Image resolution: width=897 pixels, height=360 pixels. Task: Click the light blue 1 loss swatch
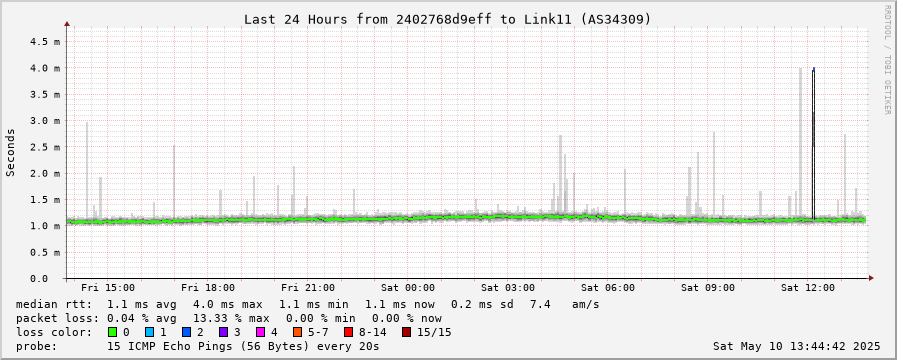(149, 332)
